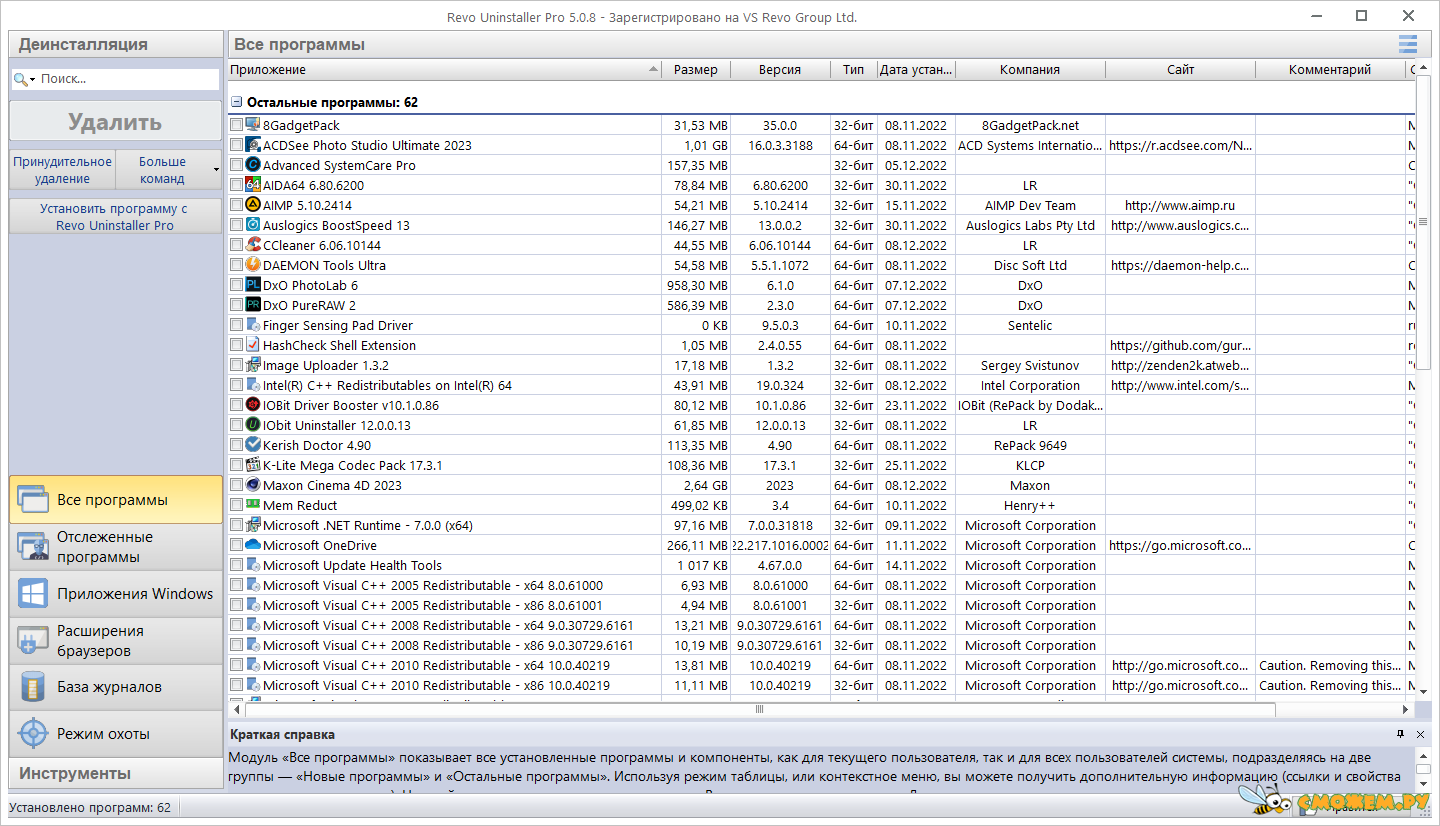Click the DxO PhotoLab 6 icon

pos(253,285)
